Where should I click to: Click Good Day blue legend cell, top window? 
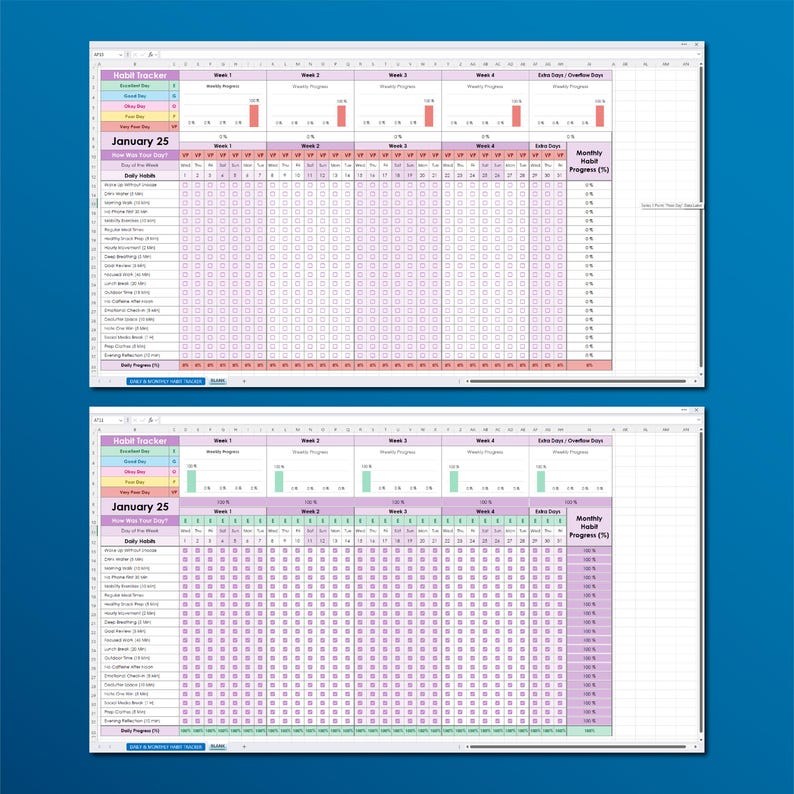(x=135, y=96)
